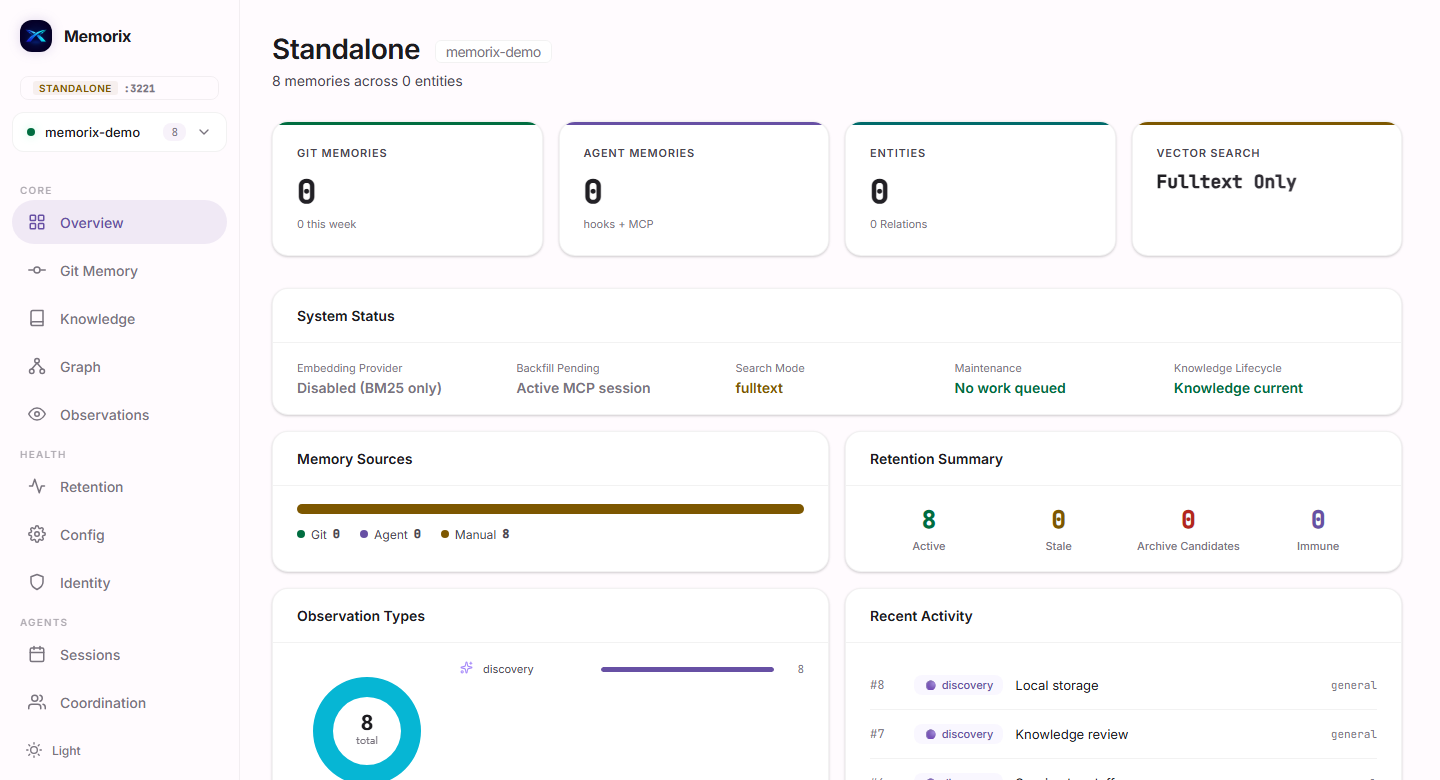
Task: Click the Observations eye icon
Action: pos(37,414)
